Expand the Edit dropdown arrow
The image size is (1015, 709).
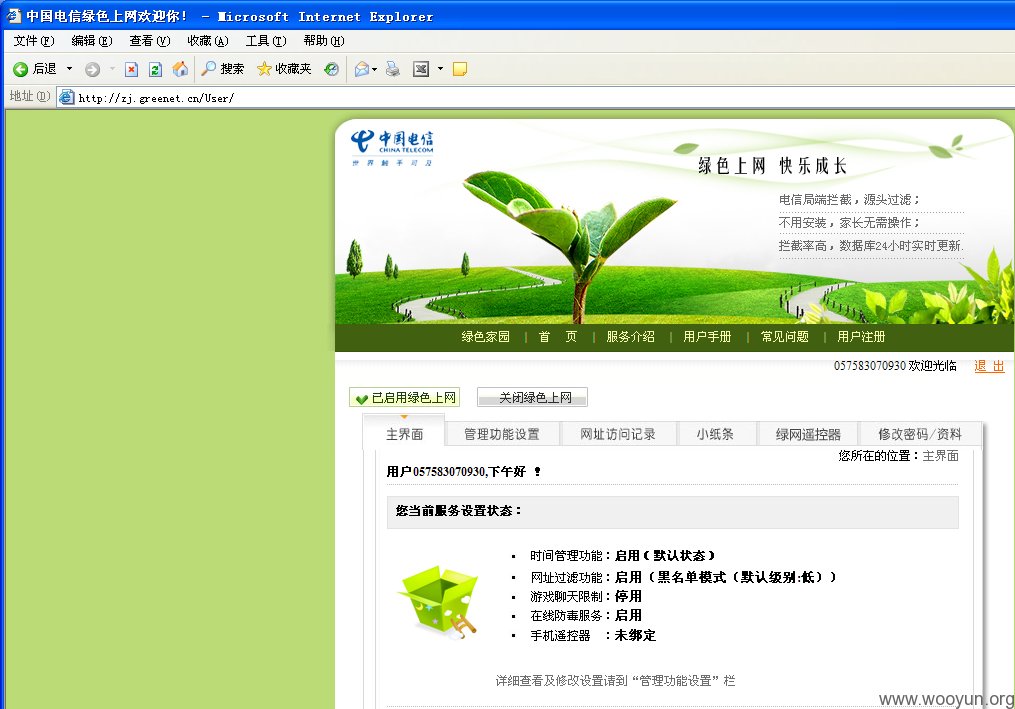(440, 69)
